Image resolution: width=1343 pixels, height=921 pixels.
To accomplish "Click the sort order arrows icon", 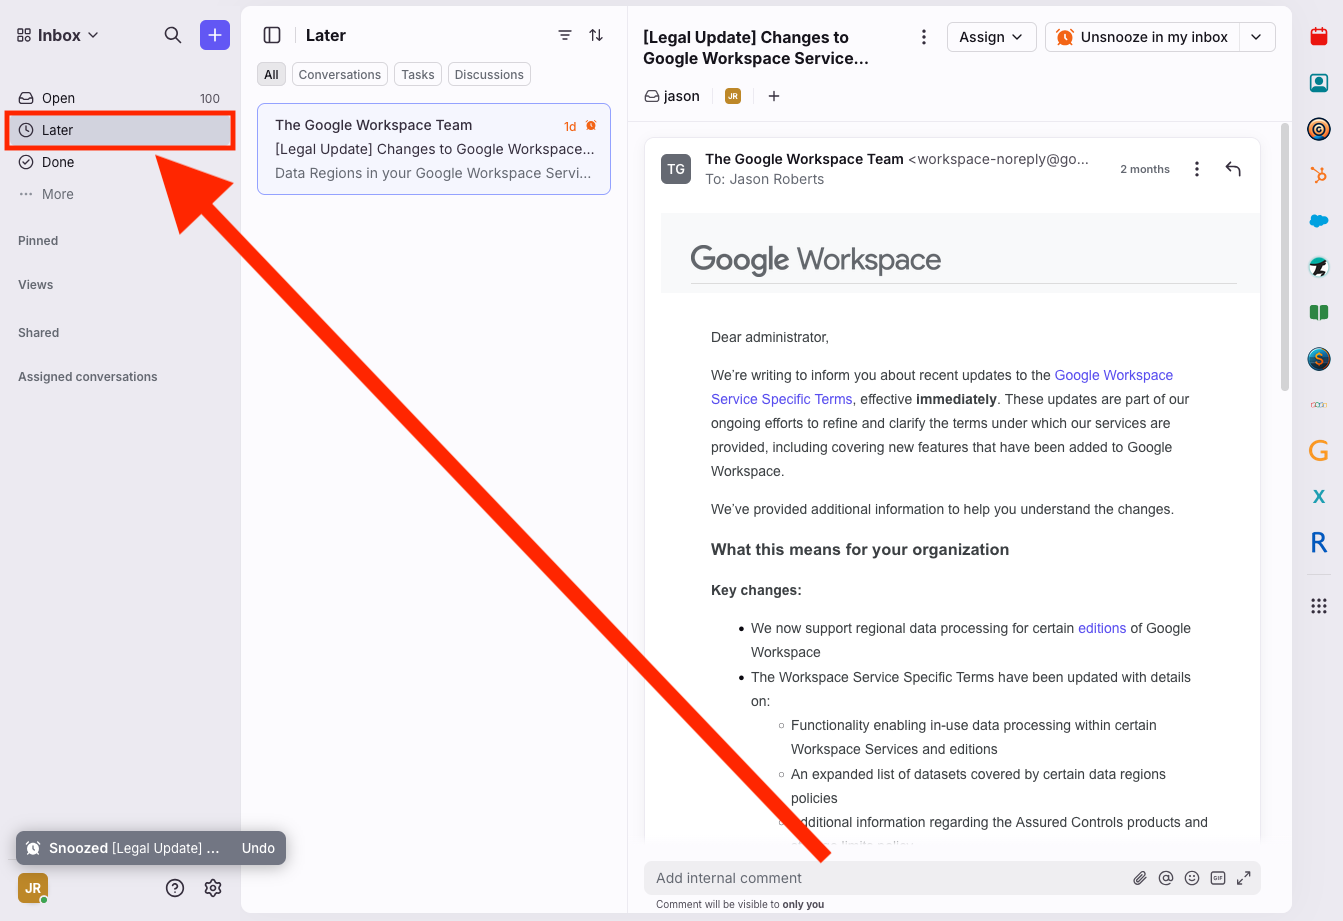I will tap(596, 35).
